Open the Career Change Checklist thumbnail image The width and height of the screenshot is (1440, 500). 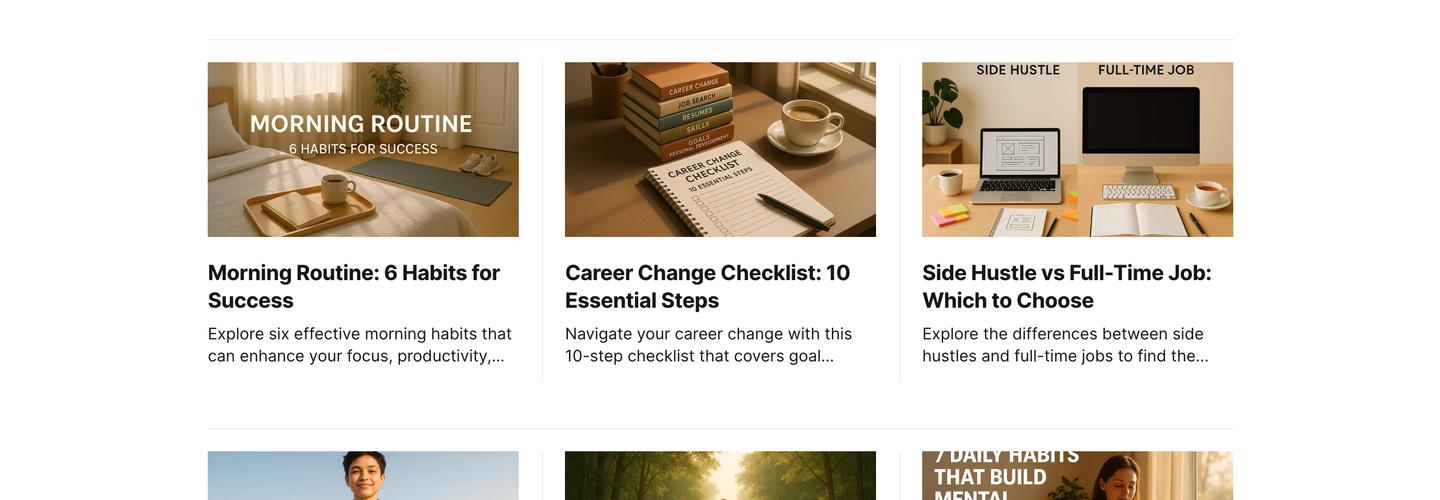(720, 150)
